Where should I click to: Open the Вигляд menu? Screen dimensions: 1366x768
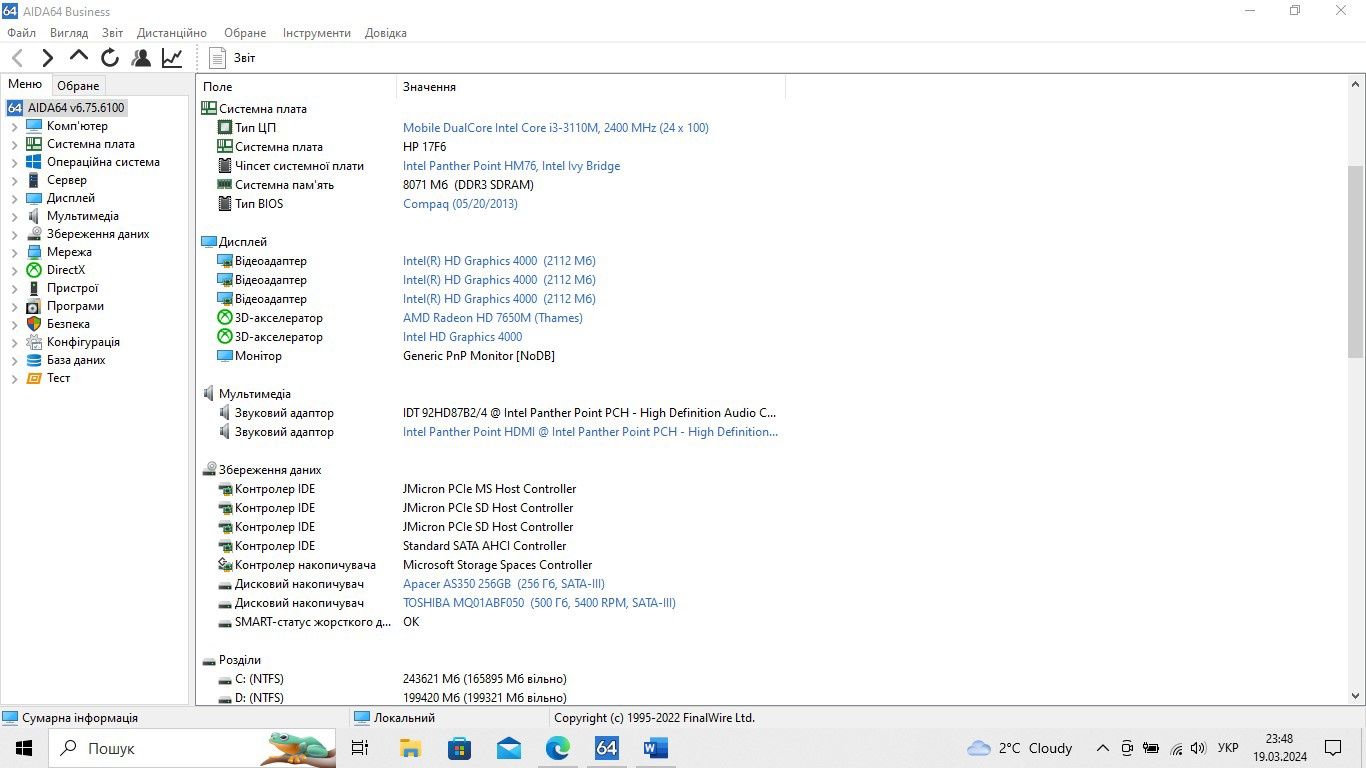69,33
